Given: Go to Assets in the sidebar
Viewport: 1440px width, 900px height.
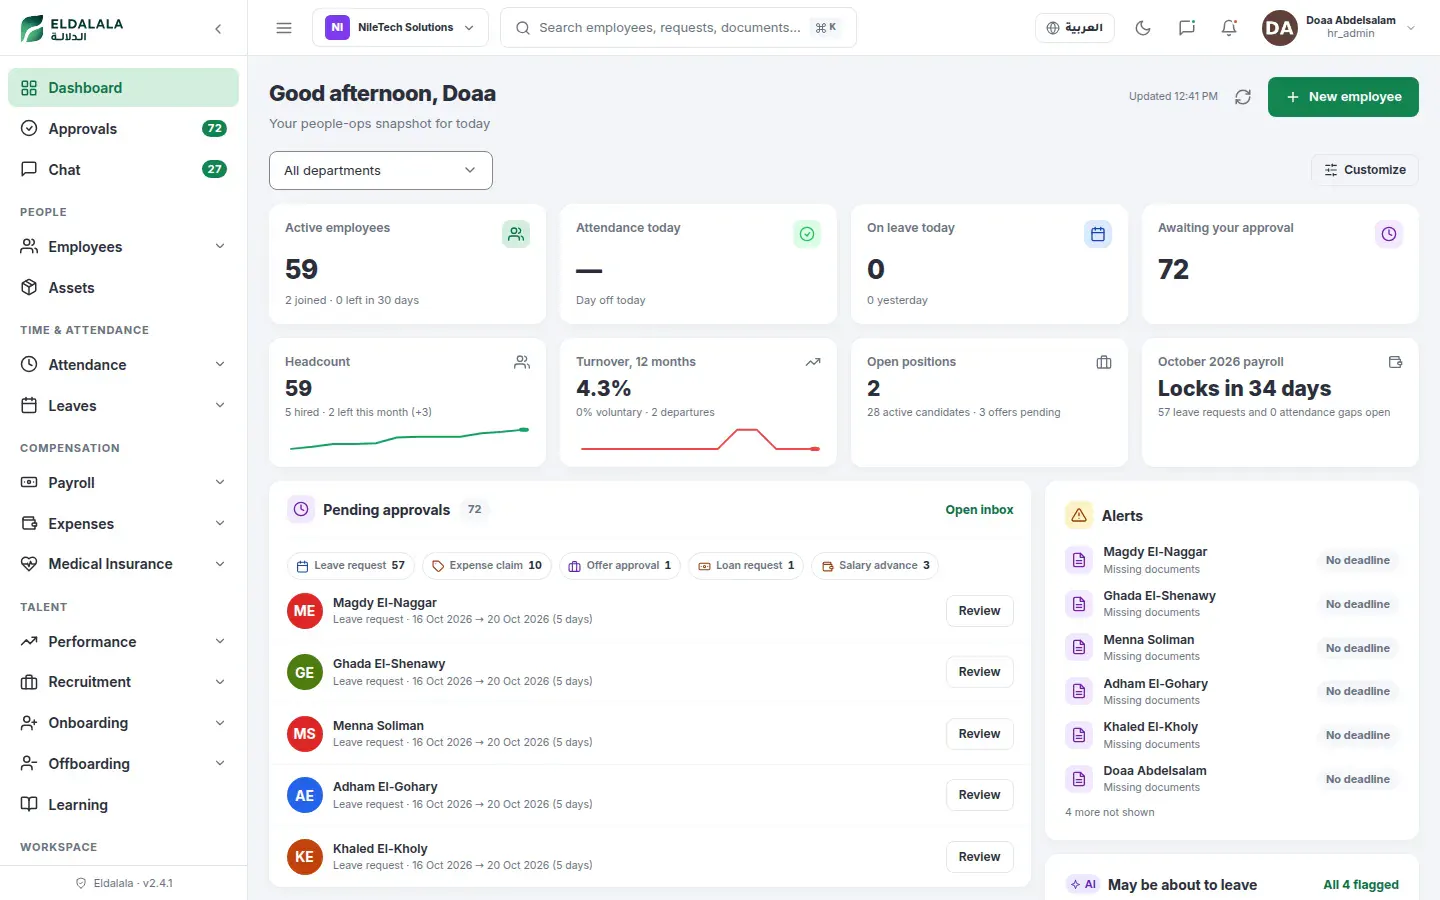Looking at the screenshot, I should [123, 288].
